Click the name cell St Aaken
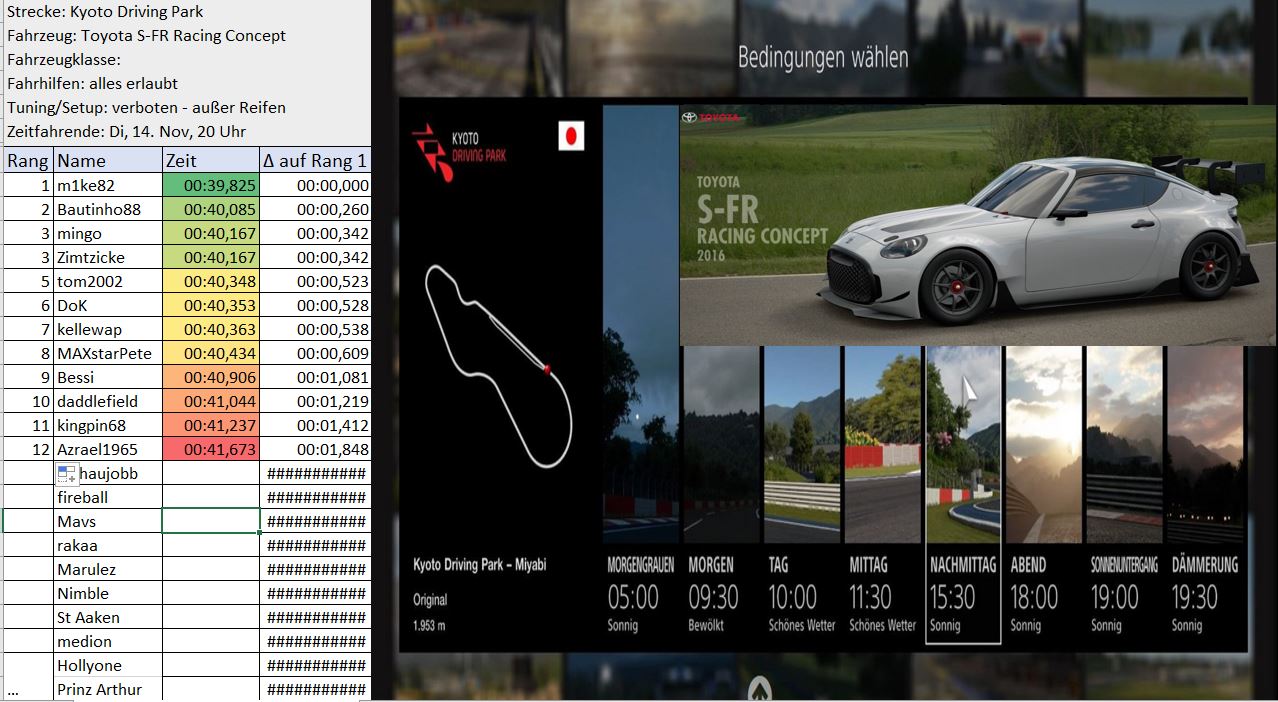Image resolution: width=1278 pixels, height=702 pixels. click(108, 617)
